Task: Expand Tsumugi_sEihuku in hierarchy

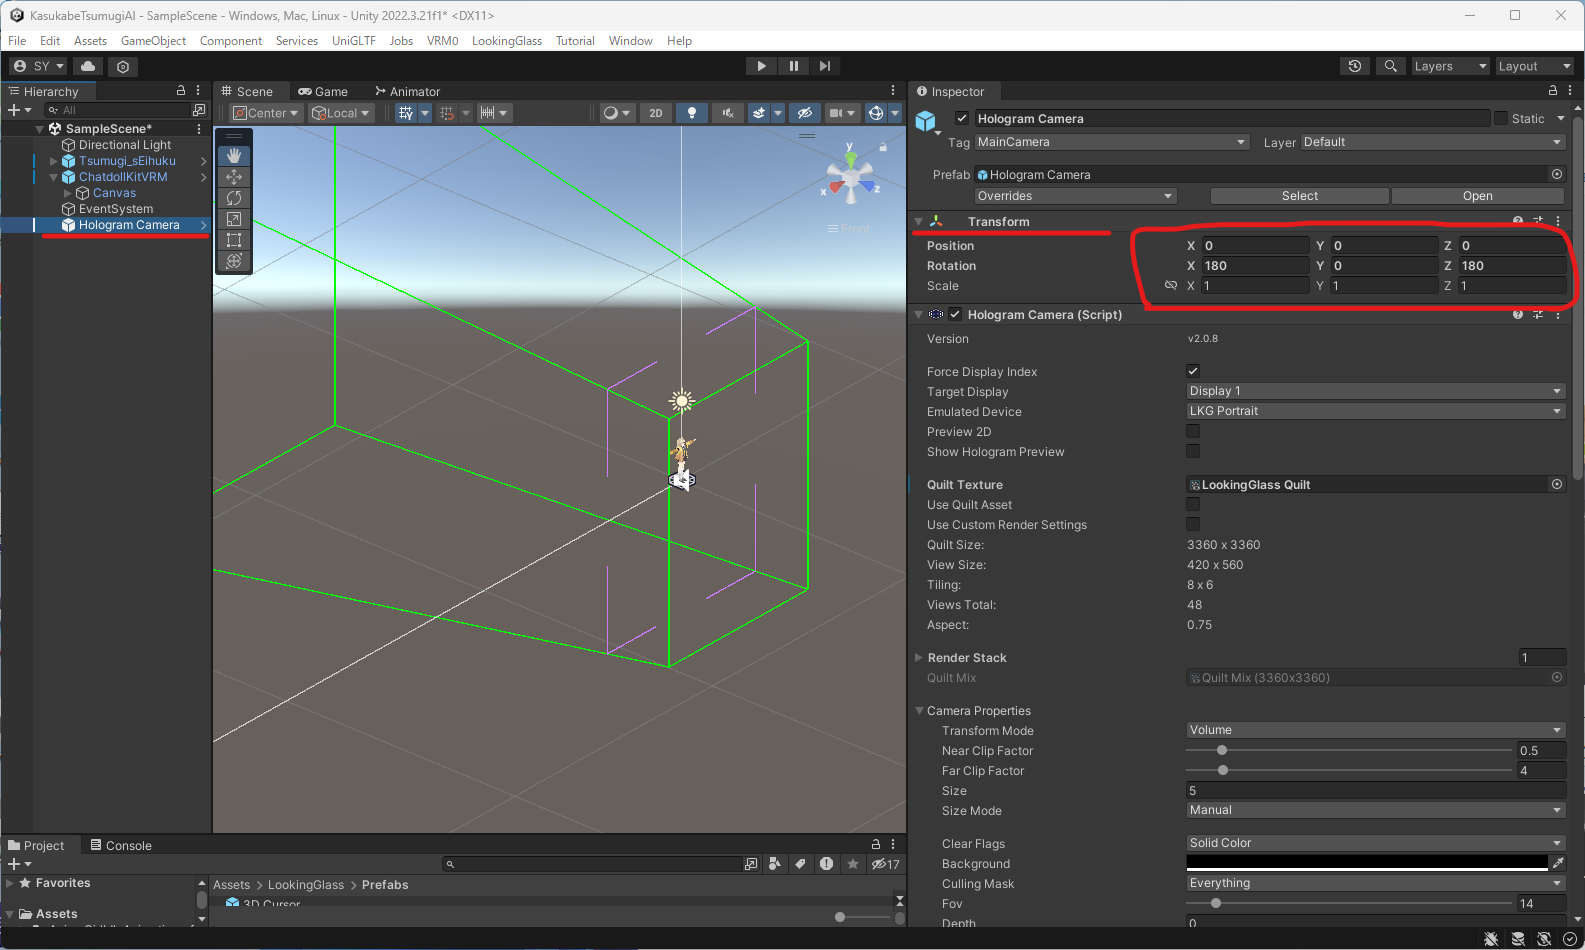Action: [54, 161]
